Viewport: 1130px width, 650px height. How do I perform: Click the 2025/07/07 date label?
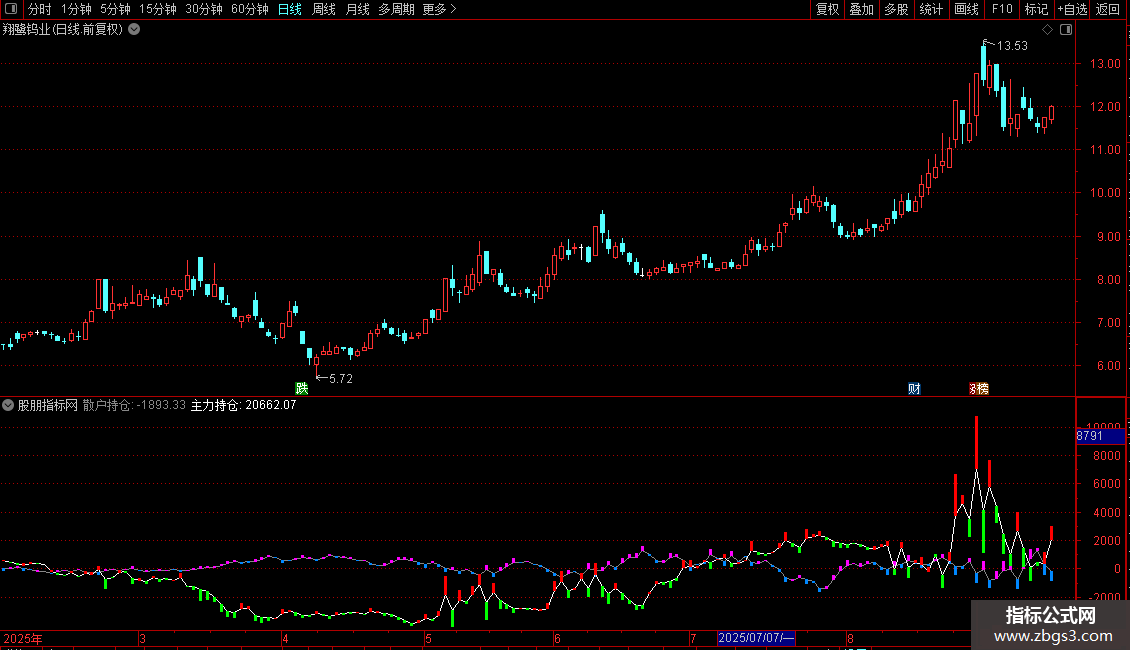pos(756,638)
